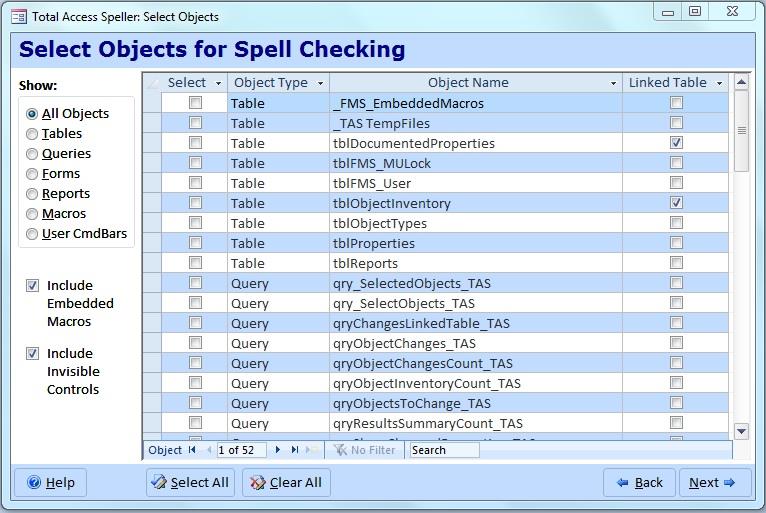Uncheck Linked Table box for tblObjectInventory
This screenshot has width=766, height=513.
[x=677, y=203]
